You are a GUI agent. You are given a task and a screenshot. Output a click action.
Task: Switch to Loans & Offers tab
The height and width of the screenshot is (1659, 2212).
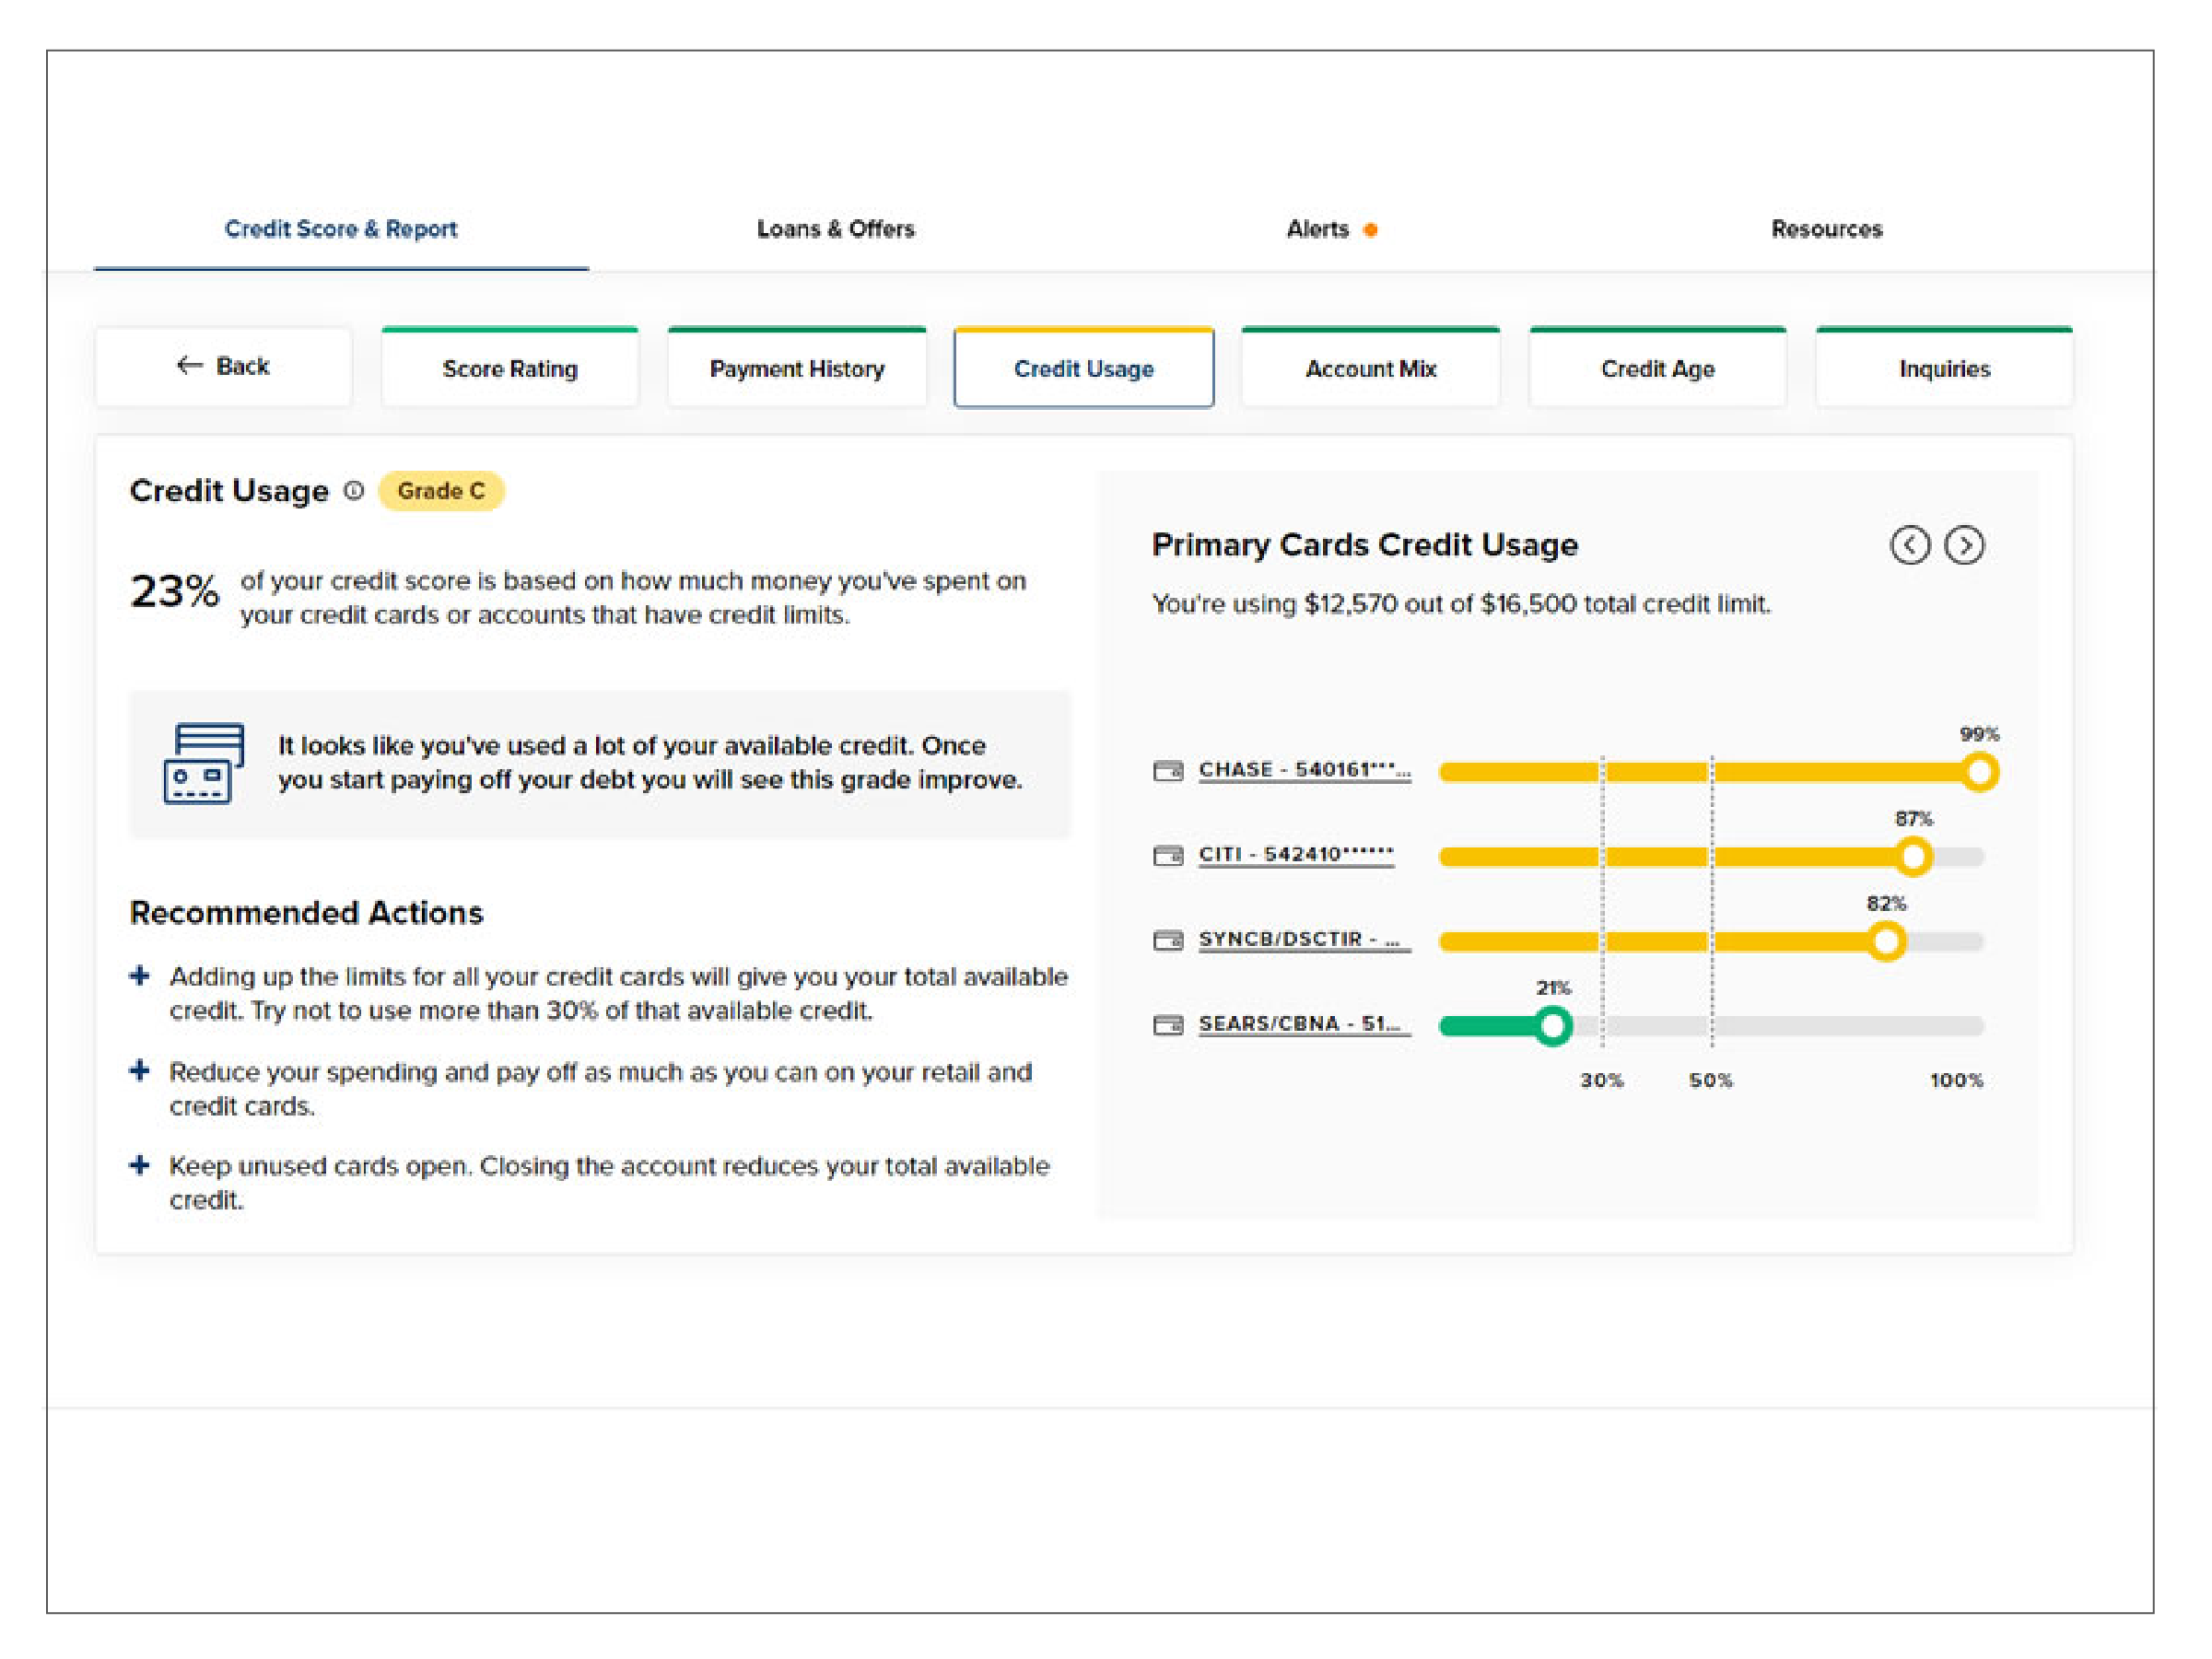point(835,229)
